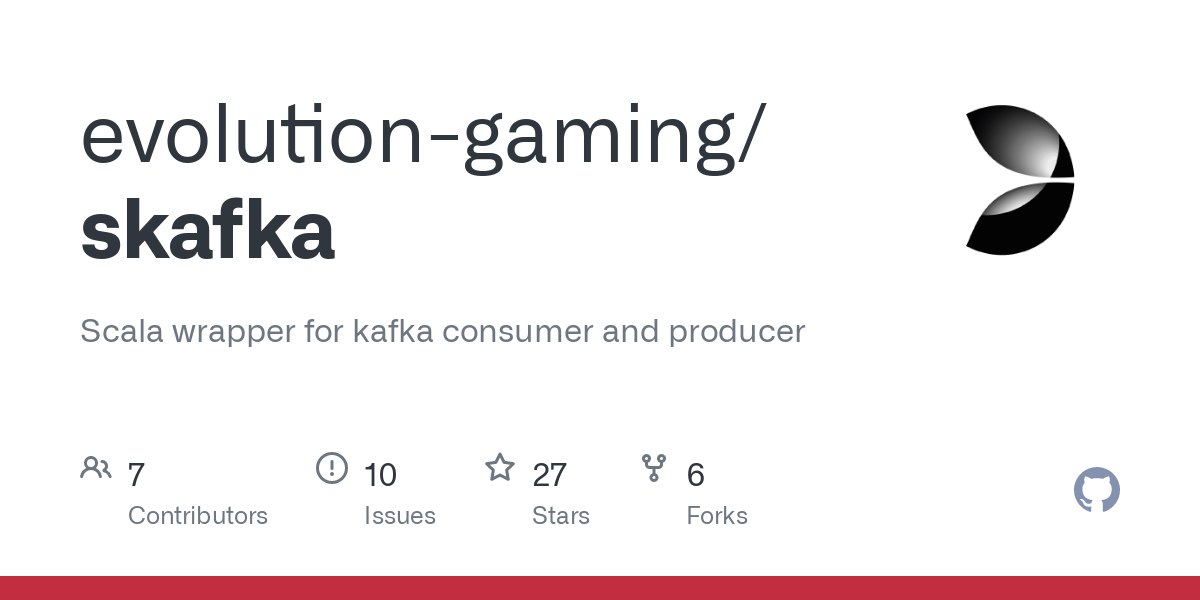Open the evolution-gaming owner name
The image size is (1200, 600).
click(423, 139)
